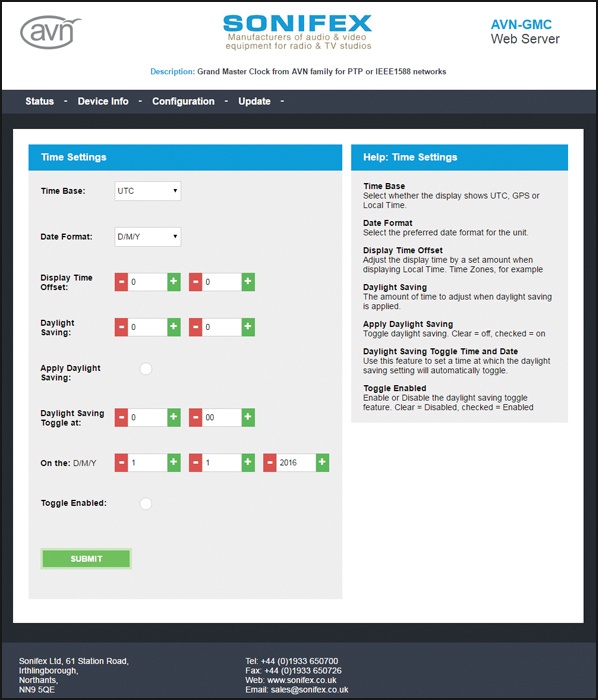Turn on the Toggle Enabled switch

145,504
